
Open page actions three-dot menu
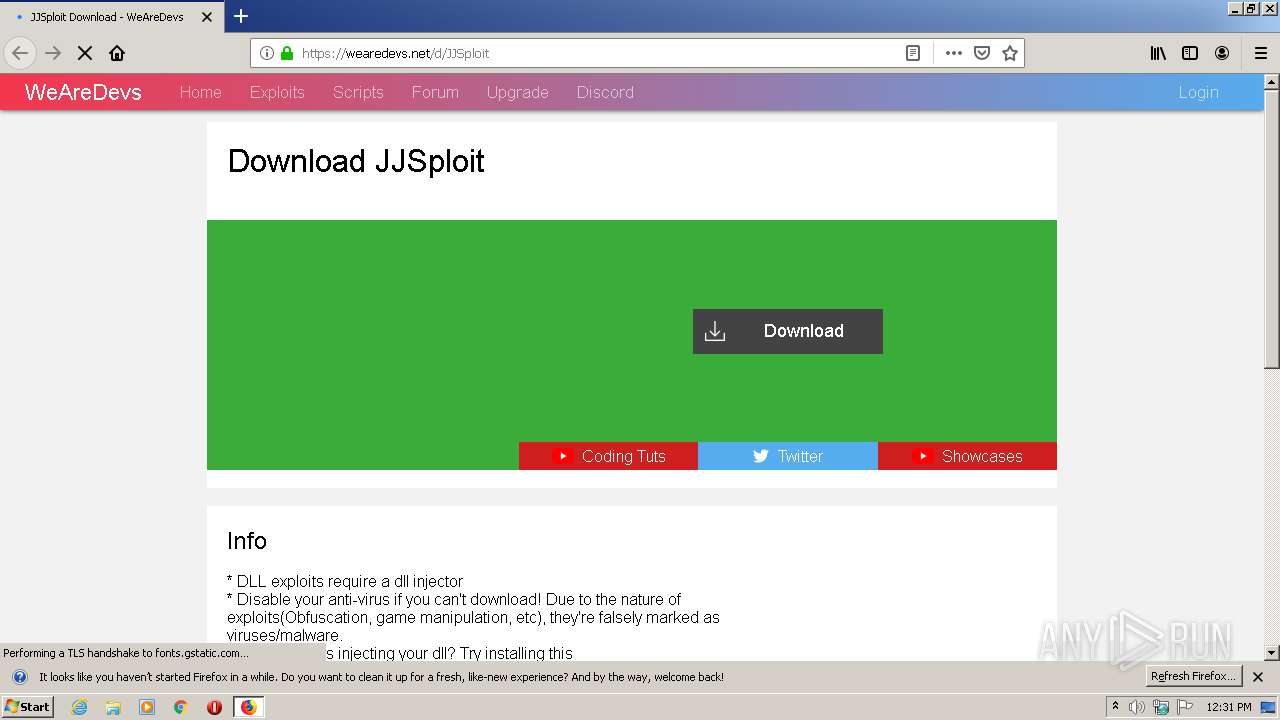pyautogui.click(x=954, y=53)
